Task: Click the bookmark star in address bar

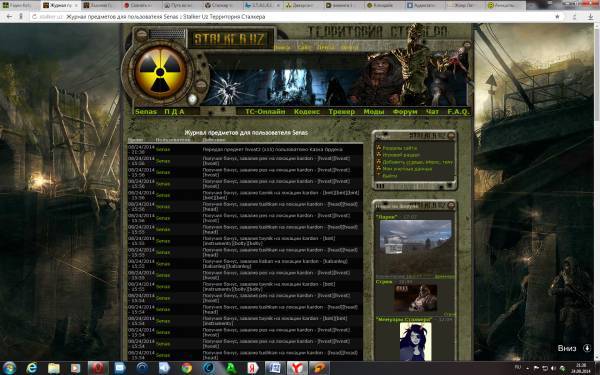Action: point(557,16)
